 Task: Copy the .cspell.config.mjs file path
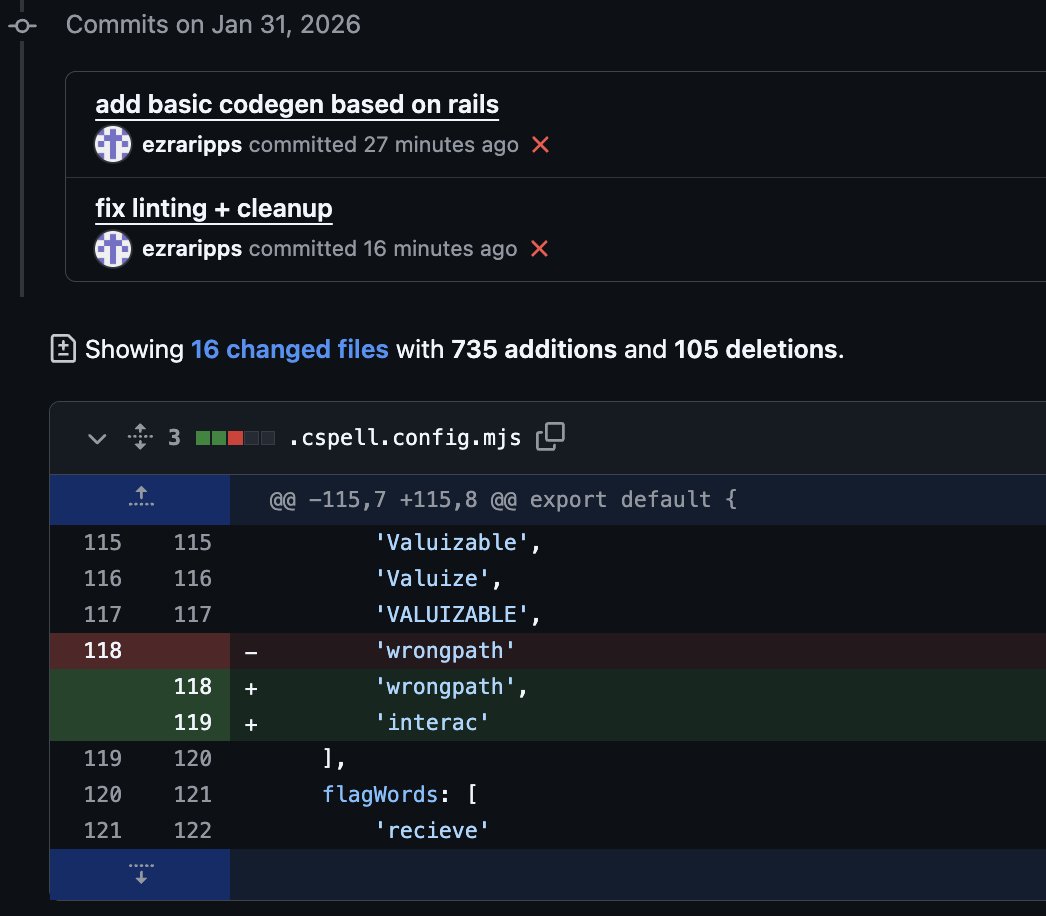point(550,437)
